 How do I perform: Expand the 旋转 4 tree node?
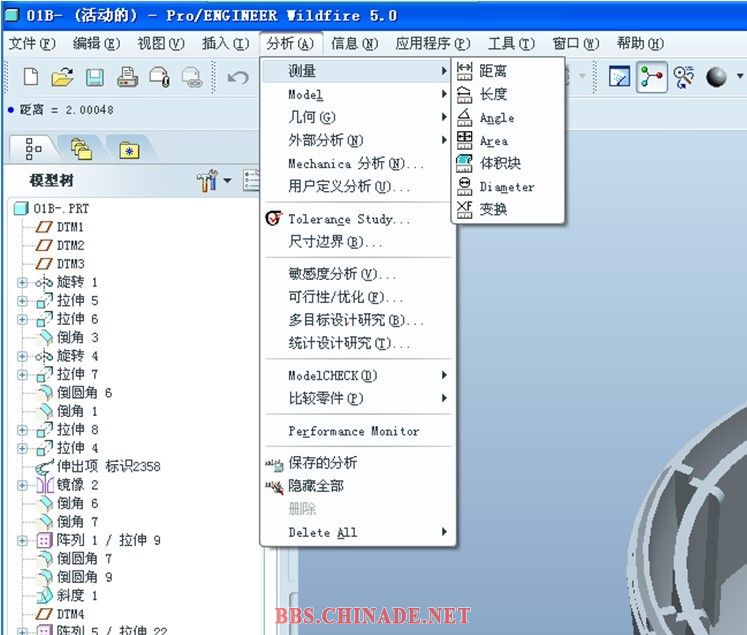click(22, 356)
